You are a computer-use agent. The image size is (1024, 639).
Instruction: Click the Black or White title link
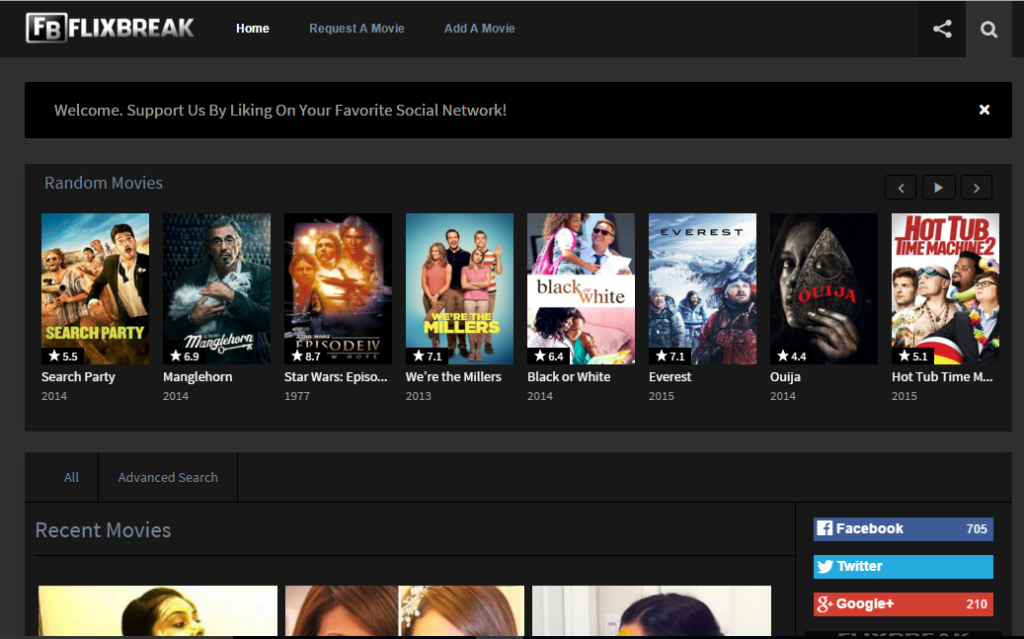point(569,377)
